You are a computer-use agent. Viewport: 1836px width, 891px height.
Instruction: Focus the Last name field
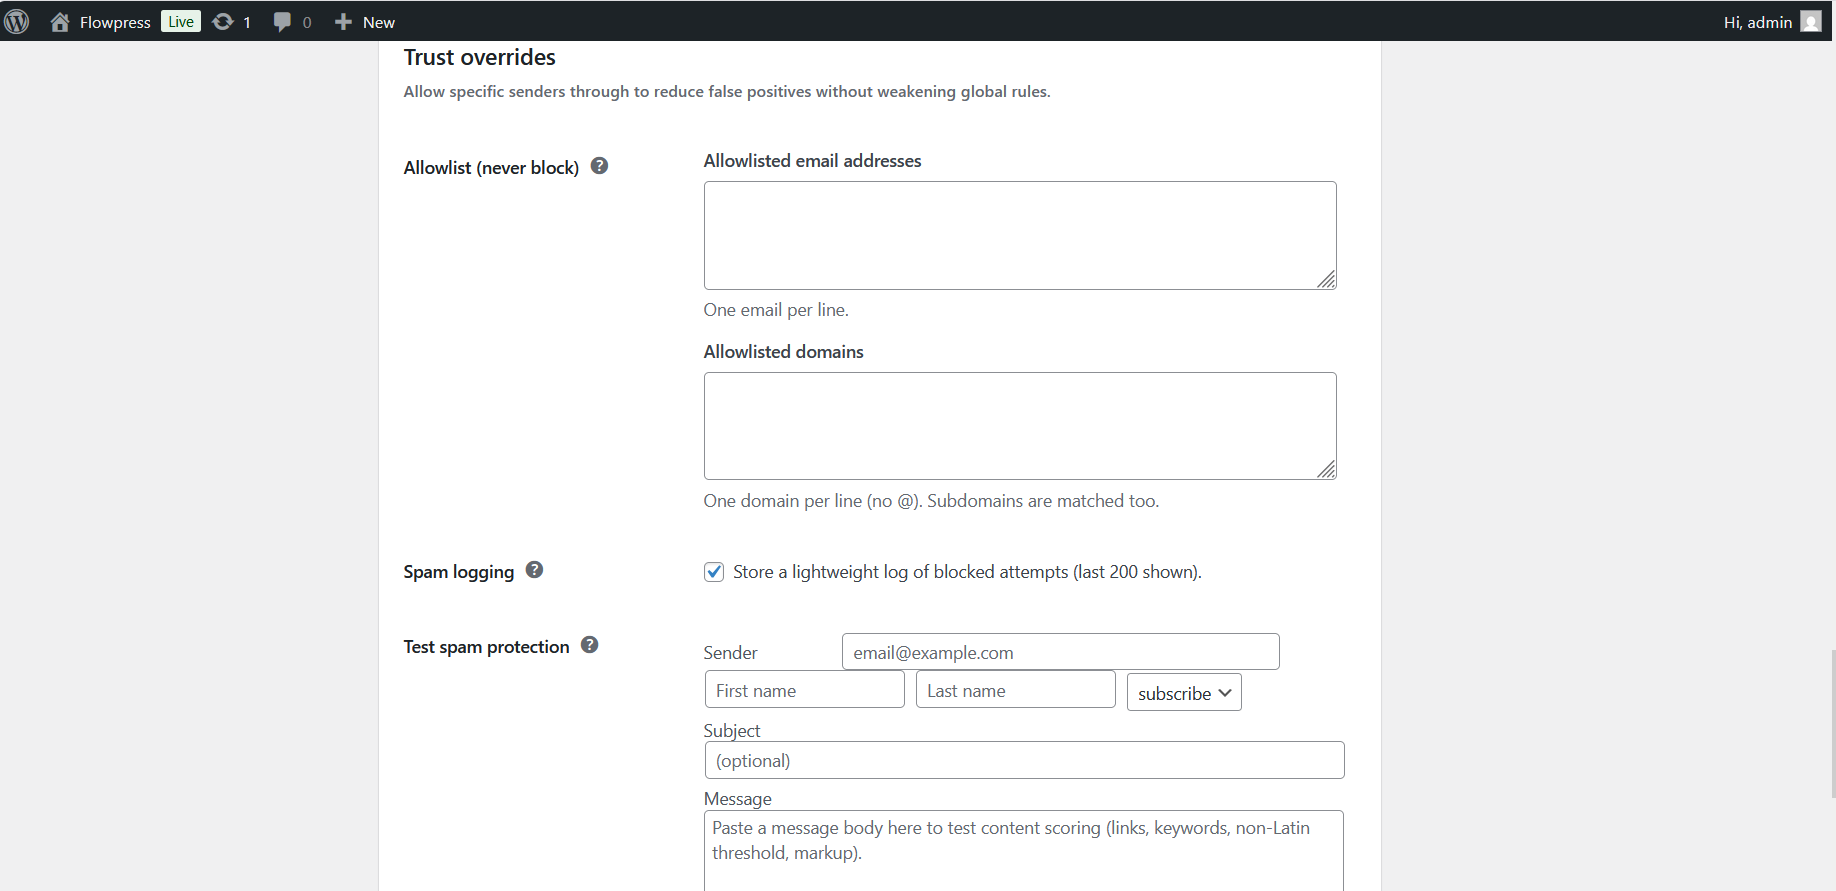[x=1016, y=690]
